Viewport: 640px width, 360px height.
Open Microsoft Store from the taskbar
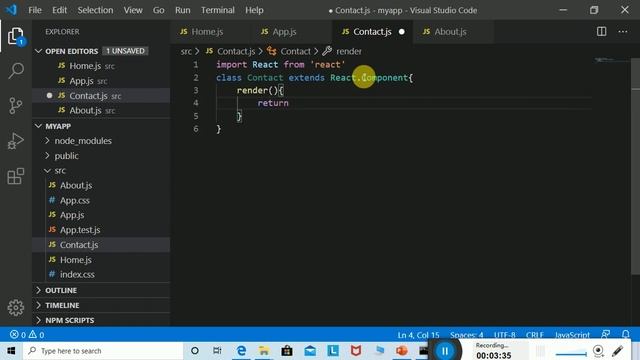tap(287, 351)
